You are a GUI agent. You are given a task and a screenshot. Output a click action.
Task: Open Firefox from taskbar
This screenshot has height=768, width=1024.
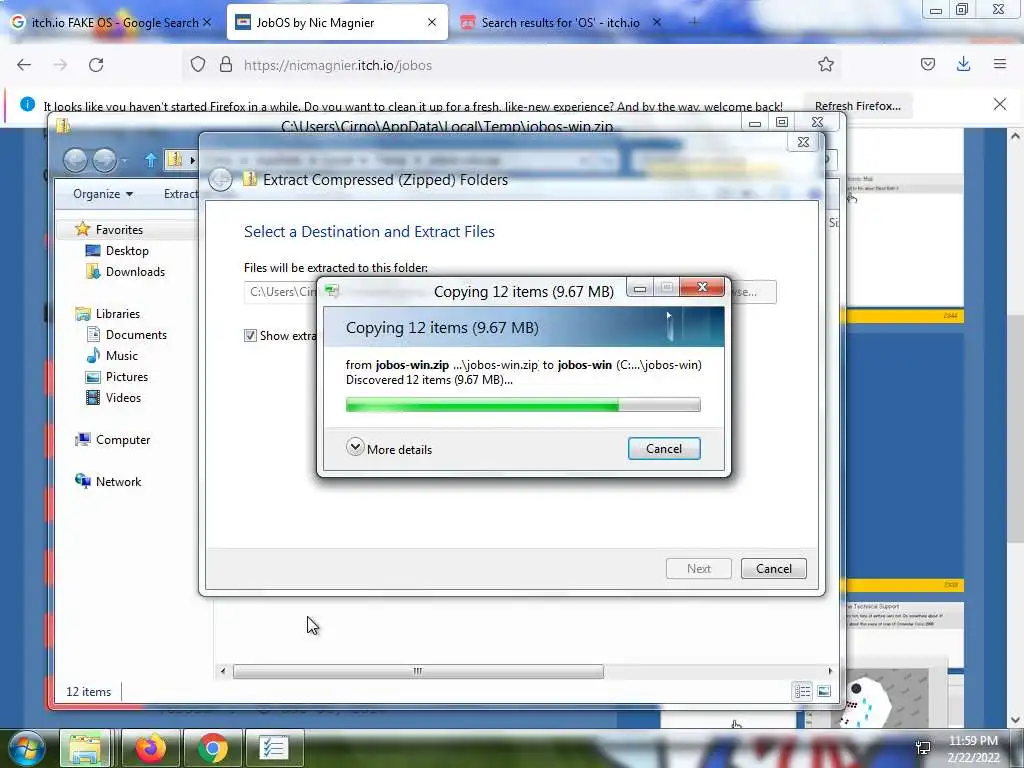[x=151, y=748]
